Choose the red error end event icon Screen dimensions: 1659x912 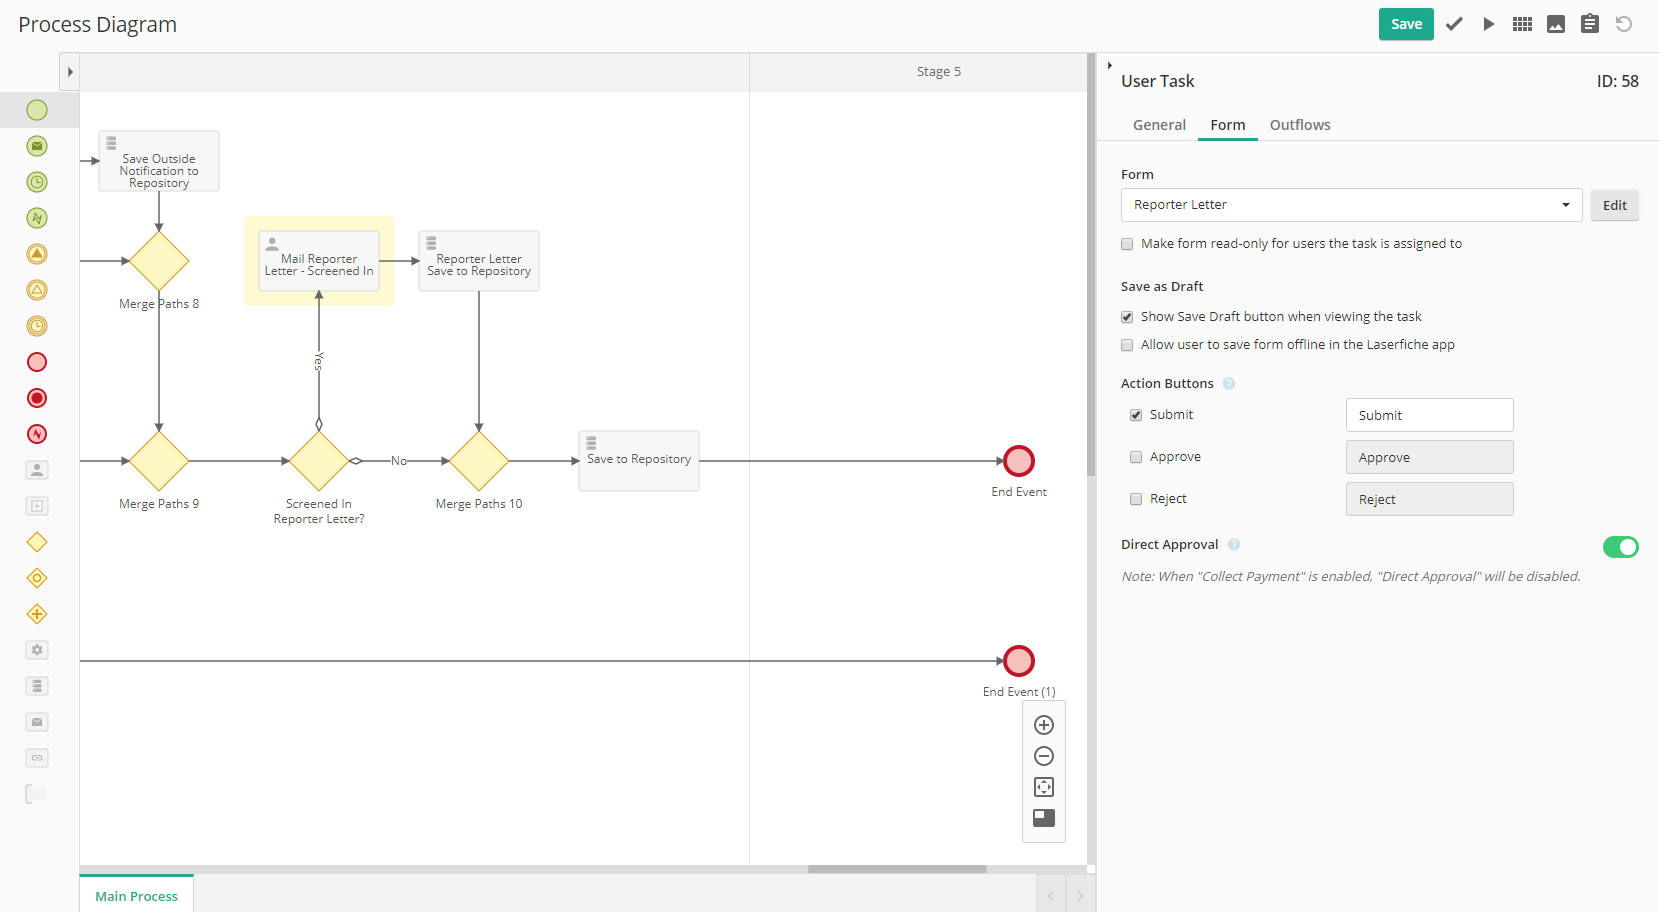point(37,434)
